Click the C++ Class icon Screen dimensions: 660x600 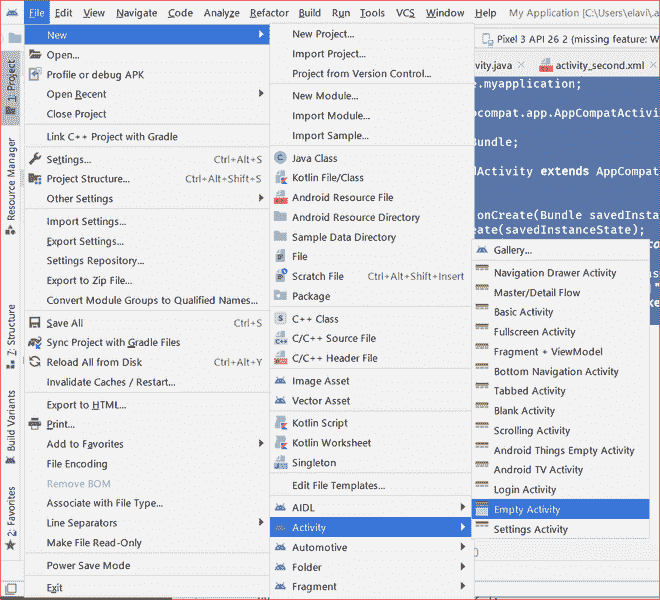[x=281, y=319]
